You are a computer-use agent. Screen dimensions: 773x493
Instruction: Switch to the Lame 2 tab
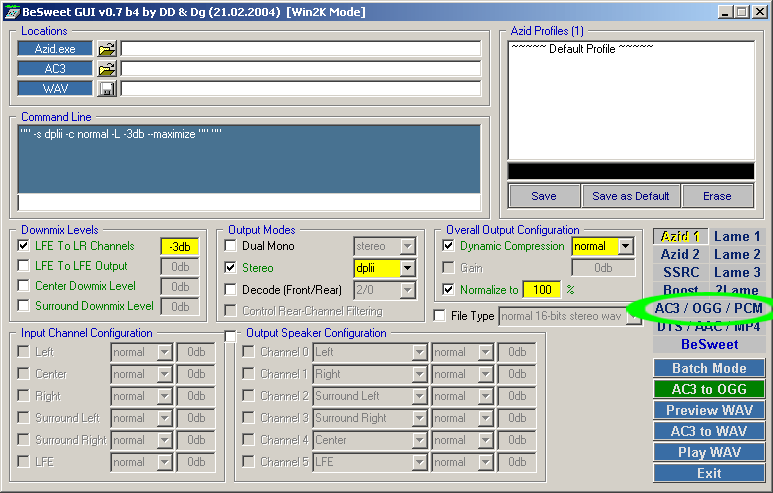tap(737, 254)
